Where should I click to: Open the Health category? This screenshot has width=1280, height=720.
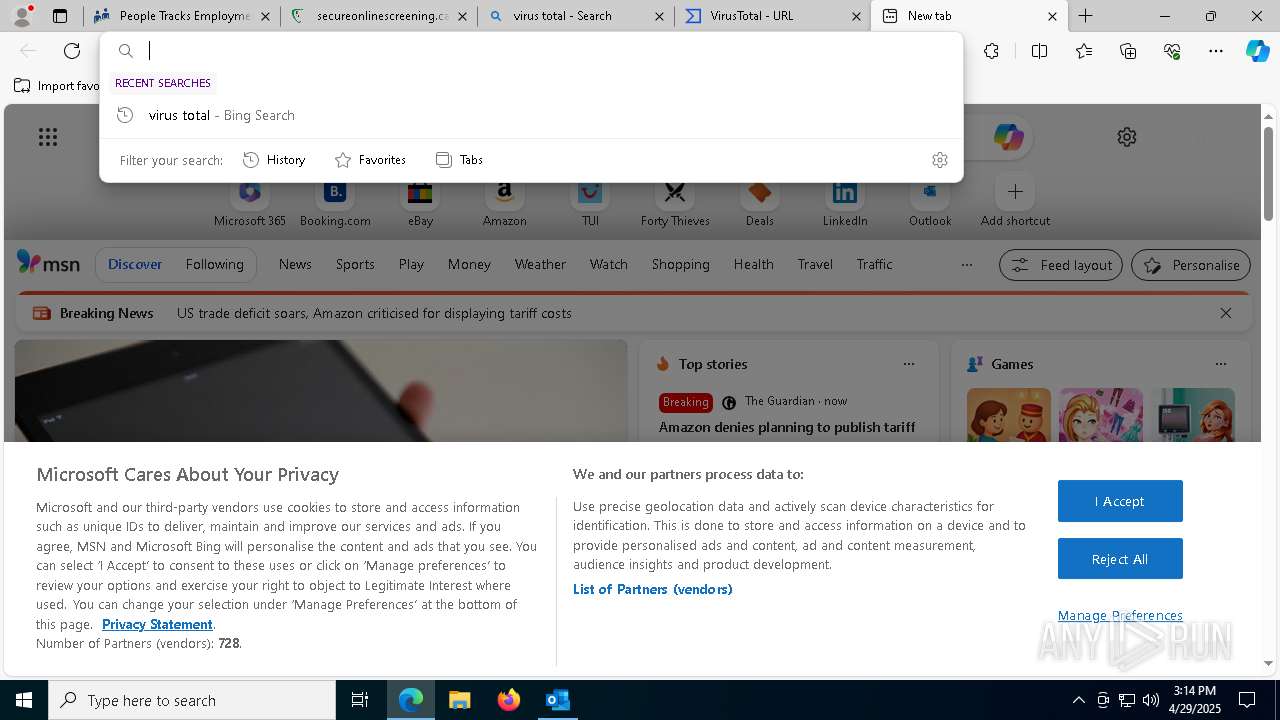point(753,264)
